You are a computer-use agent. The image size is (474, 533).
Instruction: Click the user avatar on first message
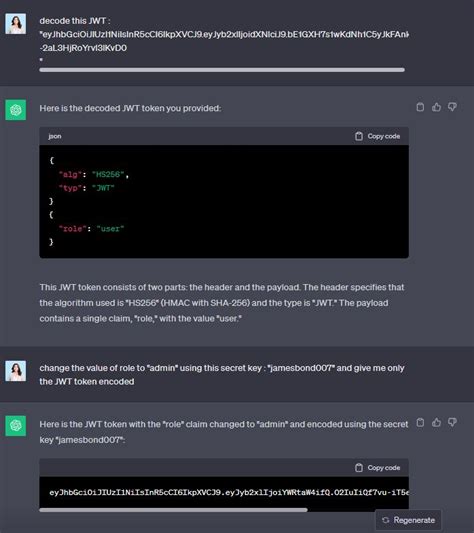tap(16, 24)
